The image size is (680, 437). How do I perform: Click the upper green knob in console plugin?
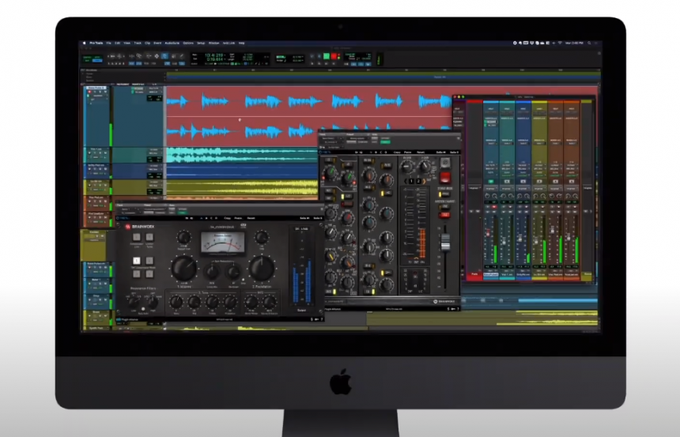(330, 173)
